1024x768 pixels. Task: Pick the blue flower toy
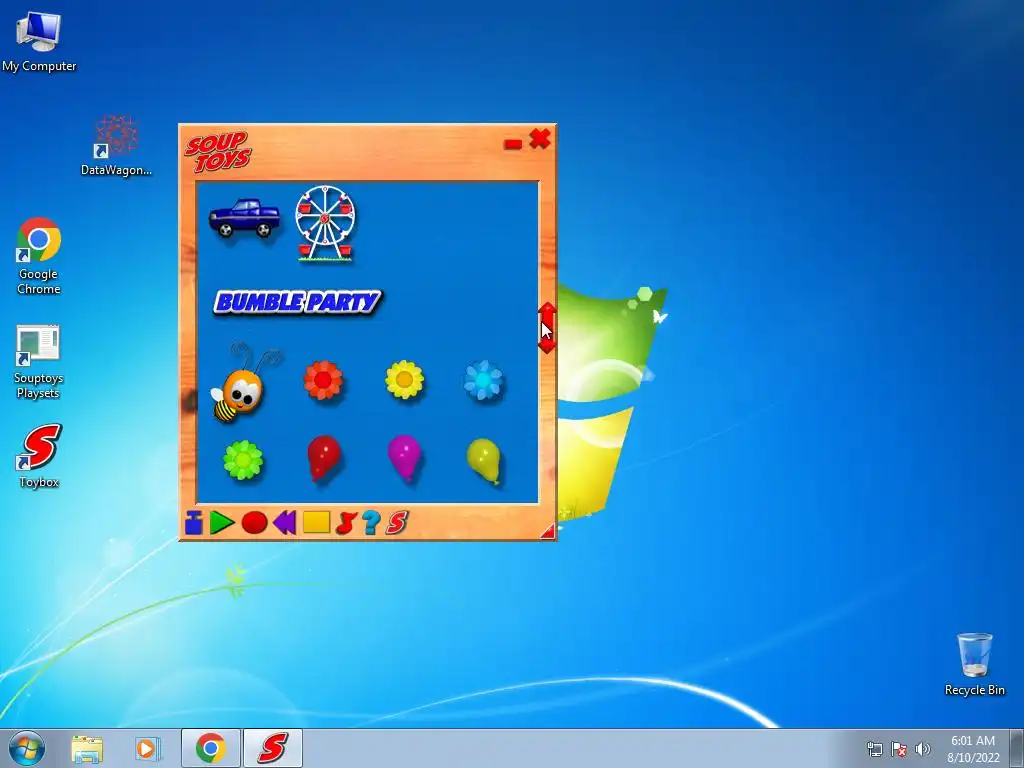pyautogui.click(x=484, y=381)
